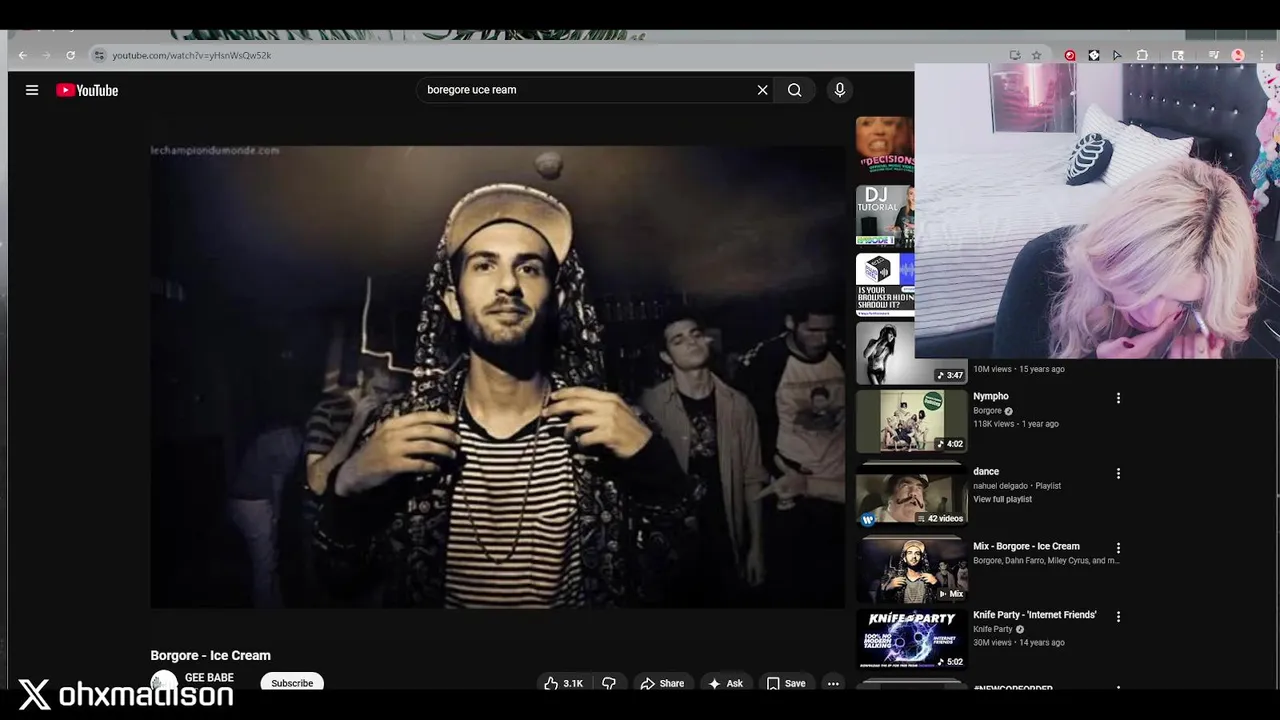Open the browser extensions puzzle icon
1280x720 pixels.
1142,55
